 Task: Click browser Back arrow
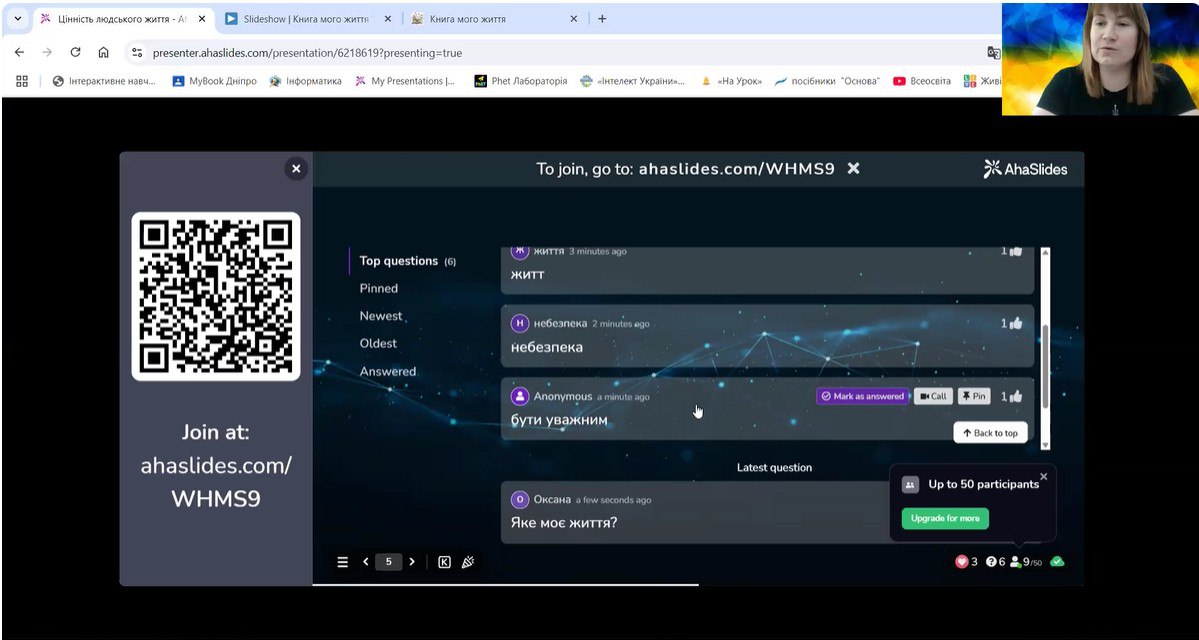point(20,53)
